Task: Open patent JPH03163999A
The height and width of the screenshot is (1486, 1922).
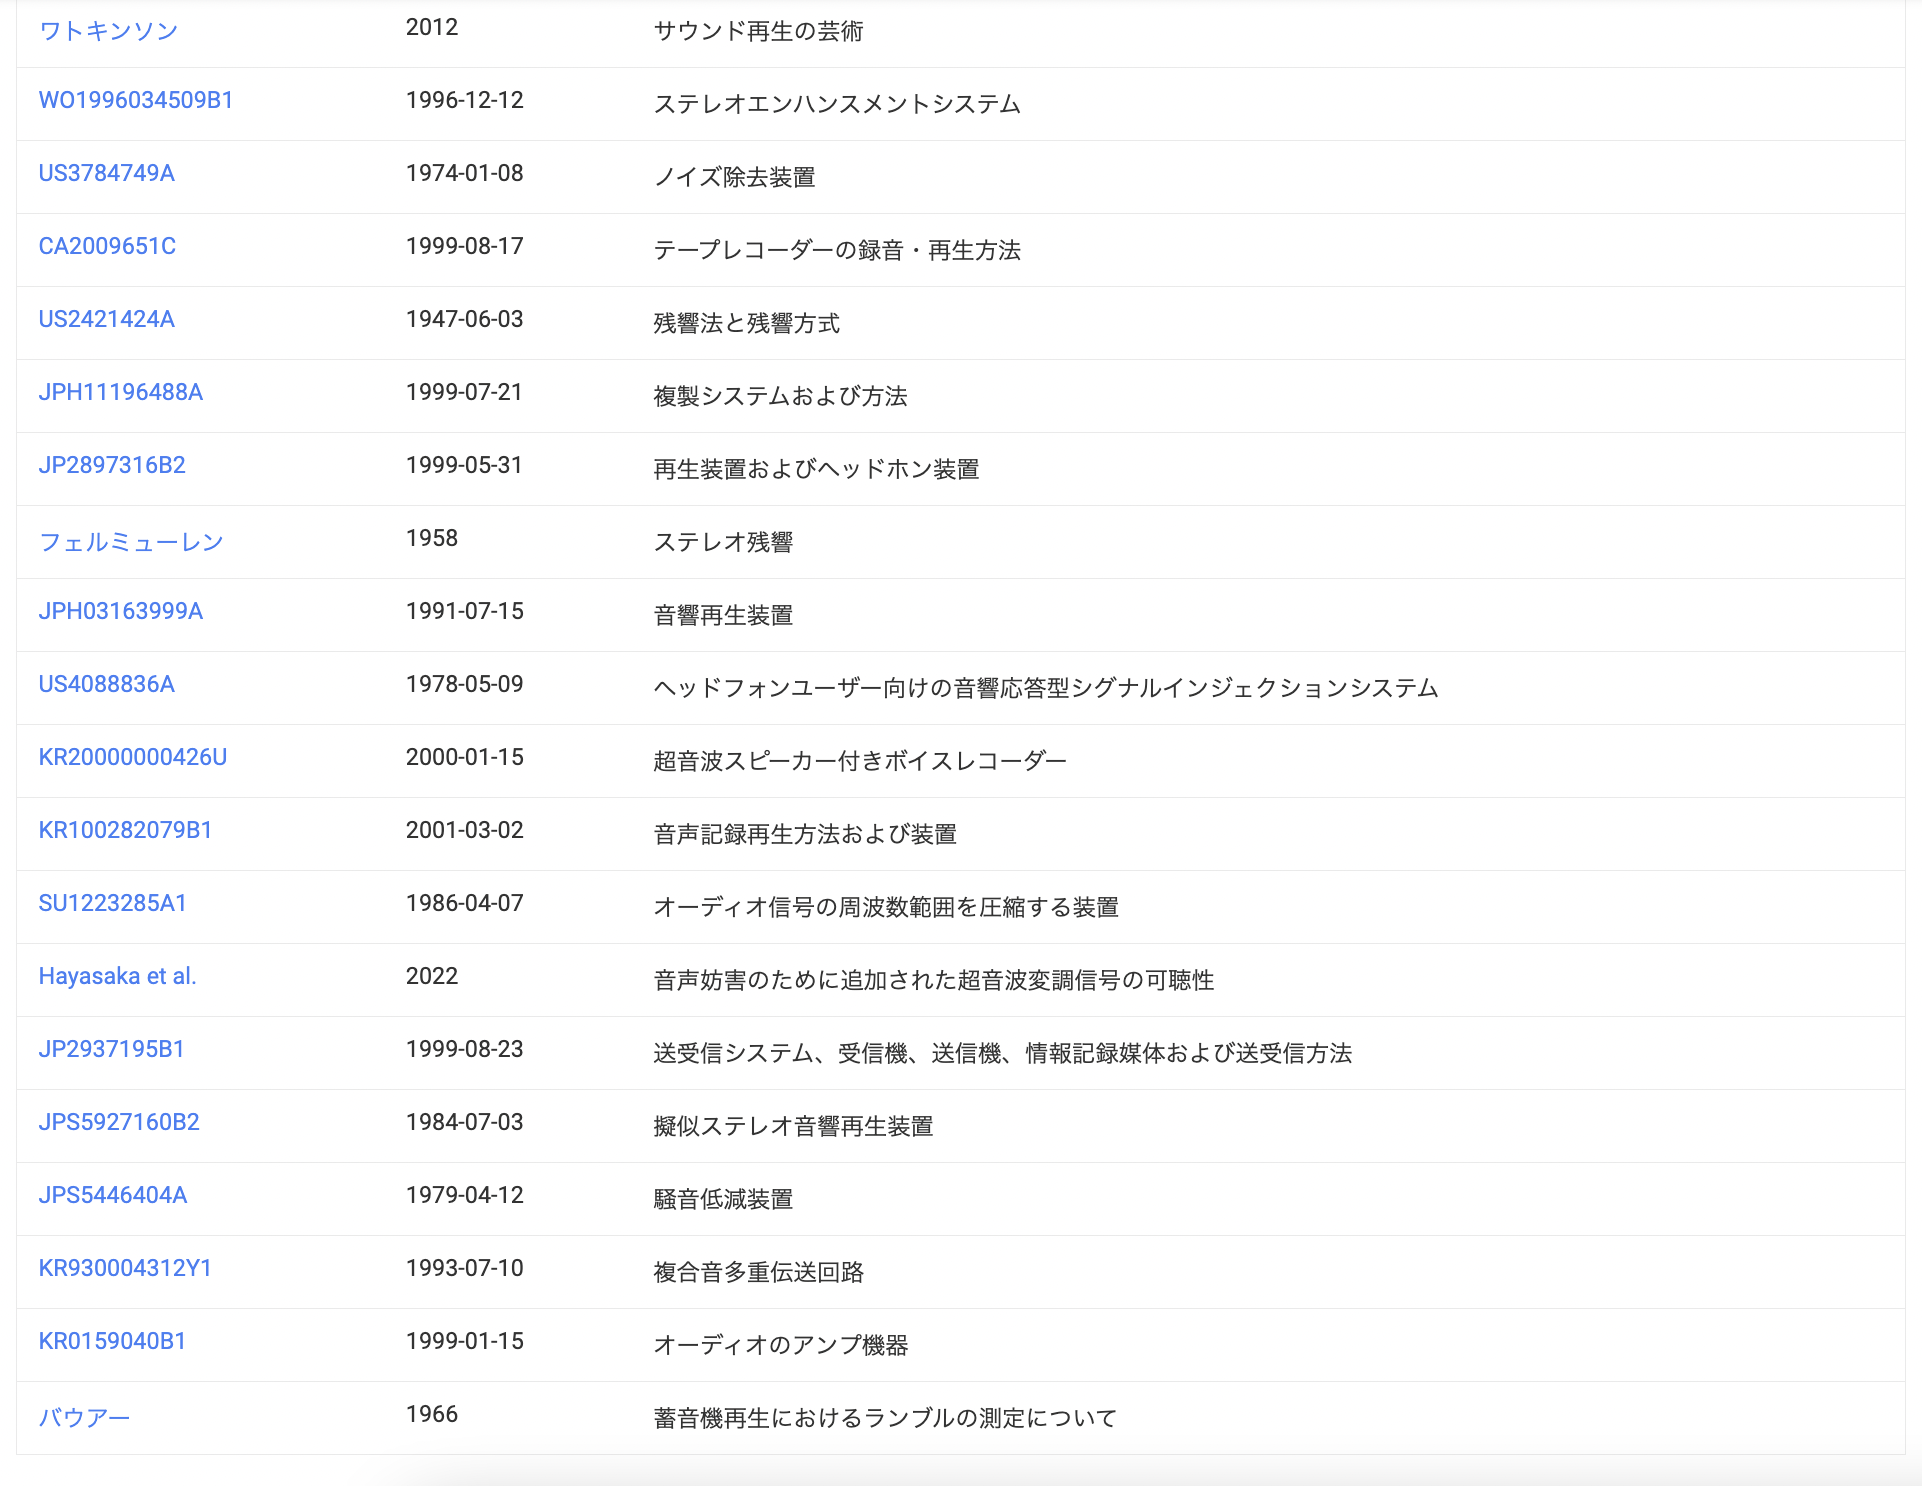Action: pos(121,611)
